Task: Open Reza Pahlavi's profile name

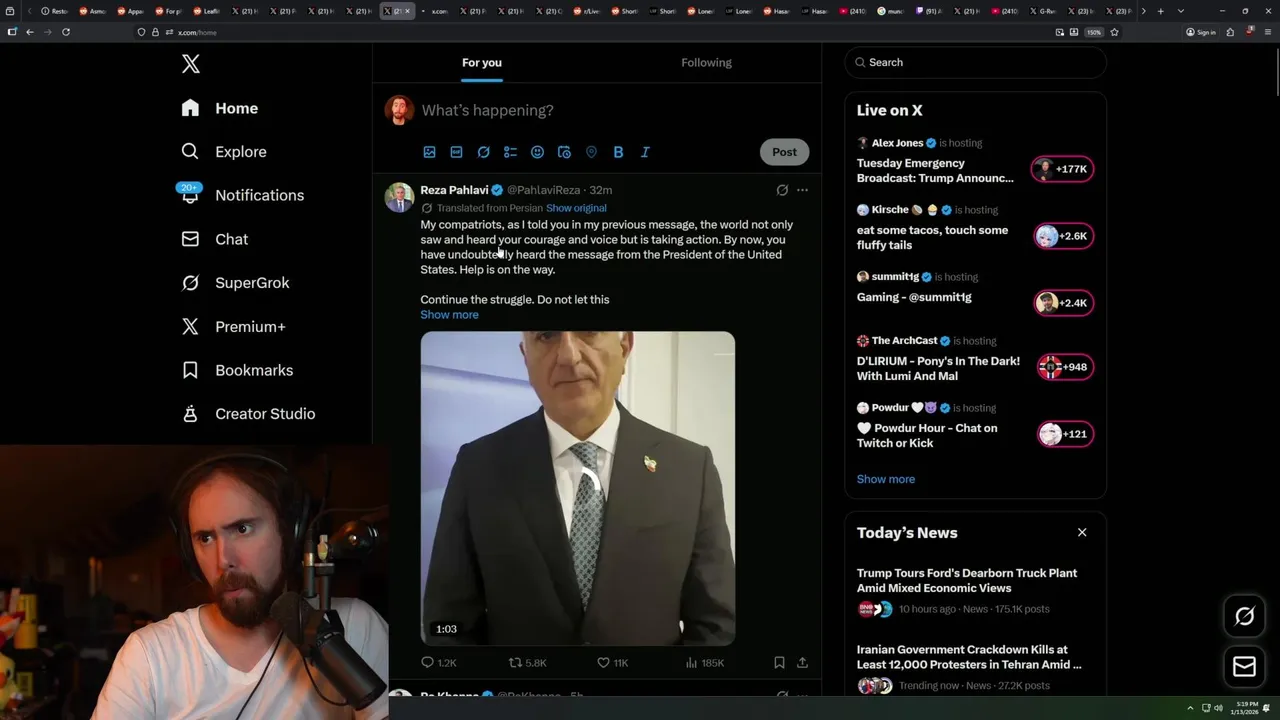Action: [x=454, y=190]
